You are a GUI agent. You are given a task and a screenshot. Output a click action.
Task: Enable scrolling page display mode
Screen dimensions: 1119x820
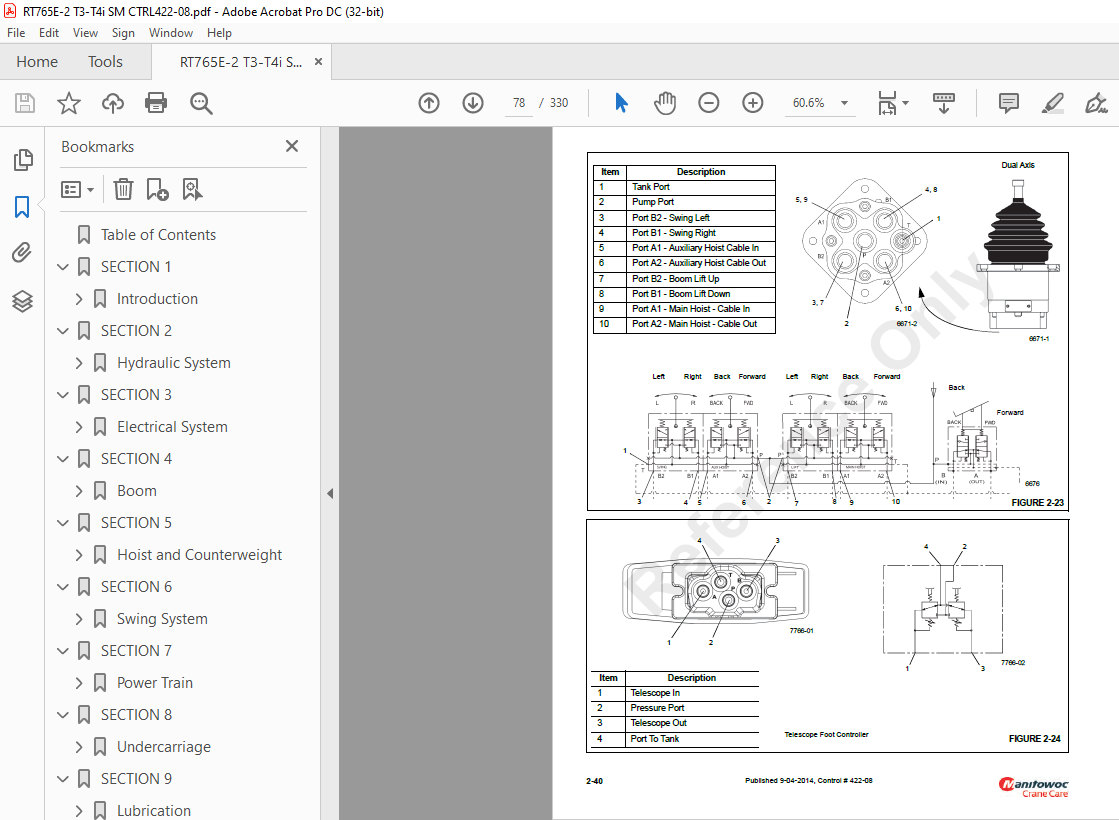[x=943, y=103]
